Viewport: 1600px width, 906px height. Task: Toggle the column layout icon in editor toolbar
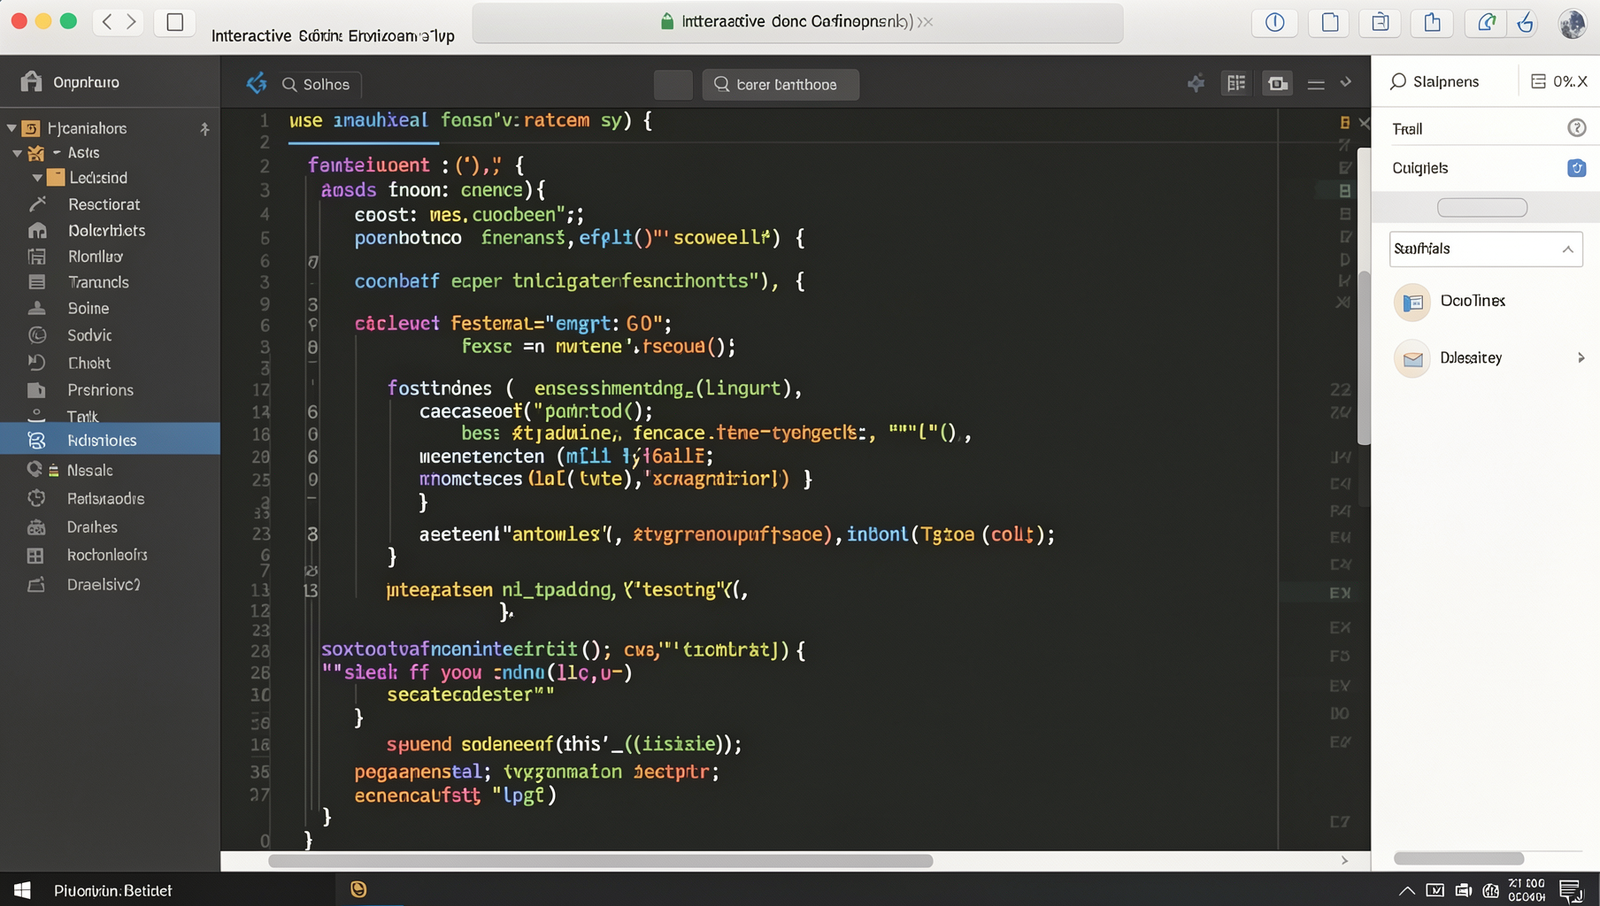click(1236, 84)
